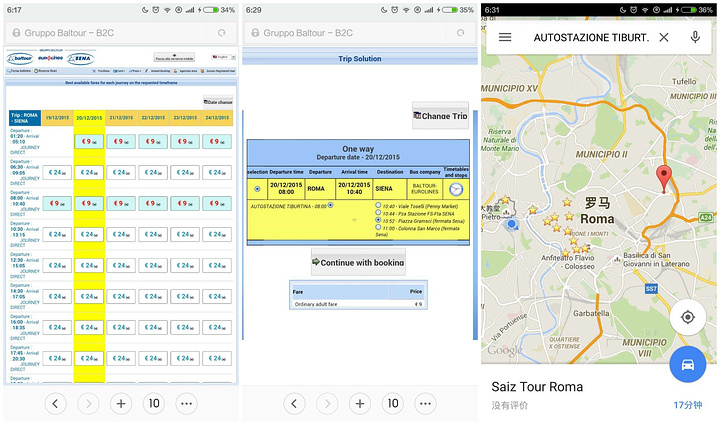The width and height of the screenshot is (720, 425).
Task: Pick €24 fare for 16:00 departure on 21/12/2015
Action: click(x=121, y=327)
